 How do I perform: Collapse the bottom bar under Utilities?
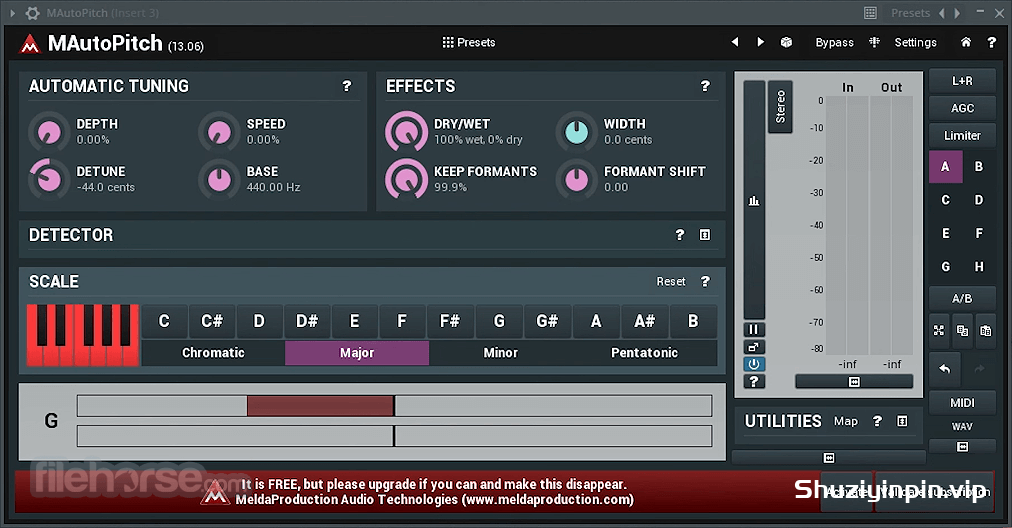click(829, 458)
